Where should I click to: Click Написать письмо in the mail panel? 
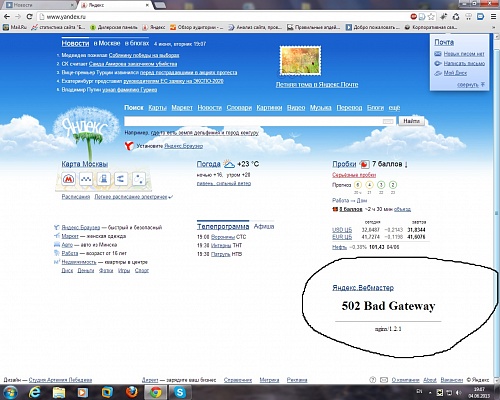pyautogui.click(x=464, y=63)
